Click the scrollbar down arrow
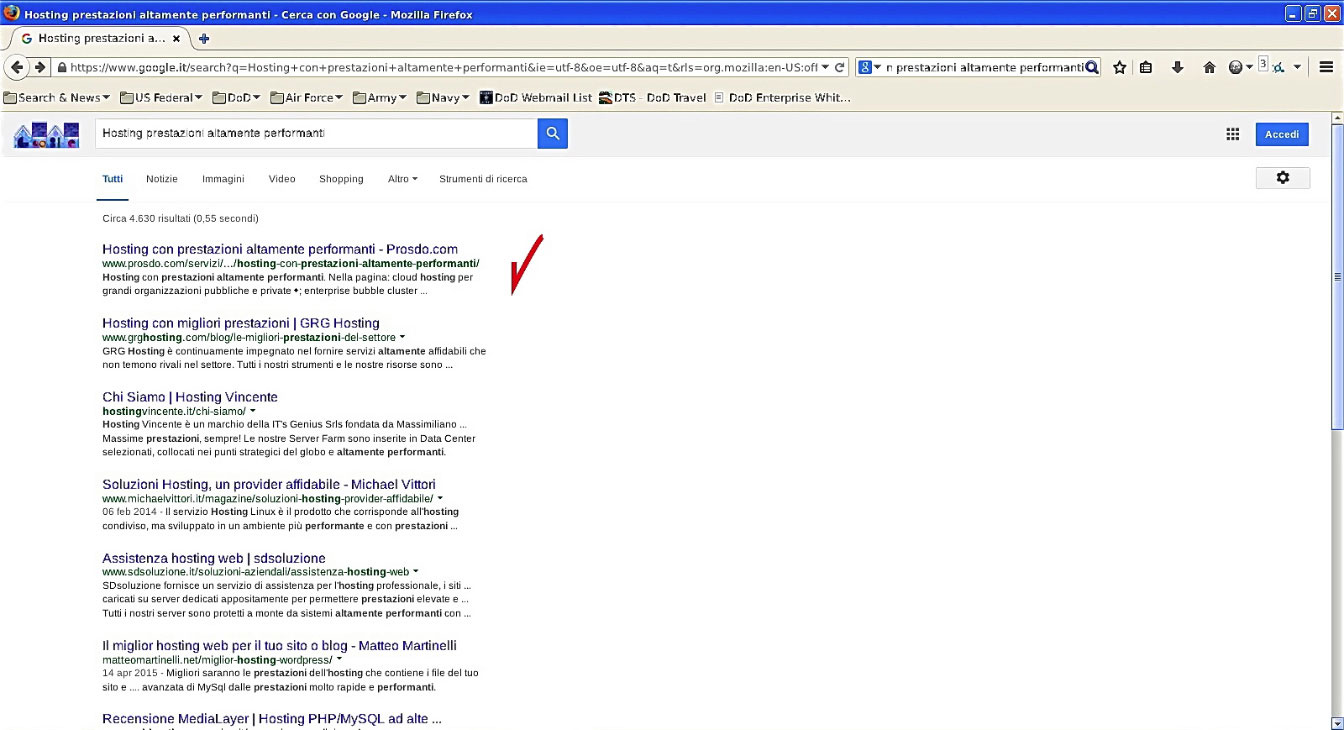 click(x=1337, y=723)
